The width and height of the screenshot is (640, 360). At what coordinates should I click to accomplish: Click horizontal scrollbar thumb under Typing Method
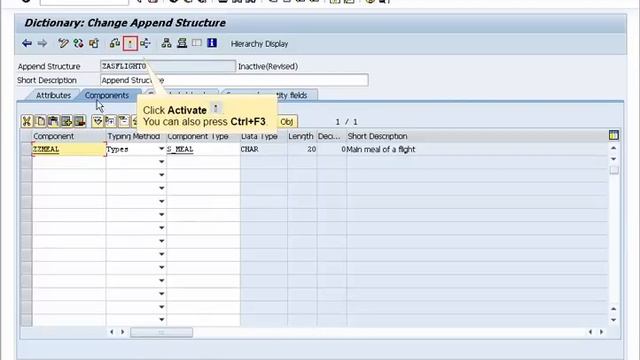(162, 333)
